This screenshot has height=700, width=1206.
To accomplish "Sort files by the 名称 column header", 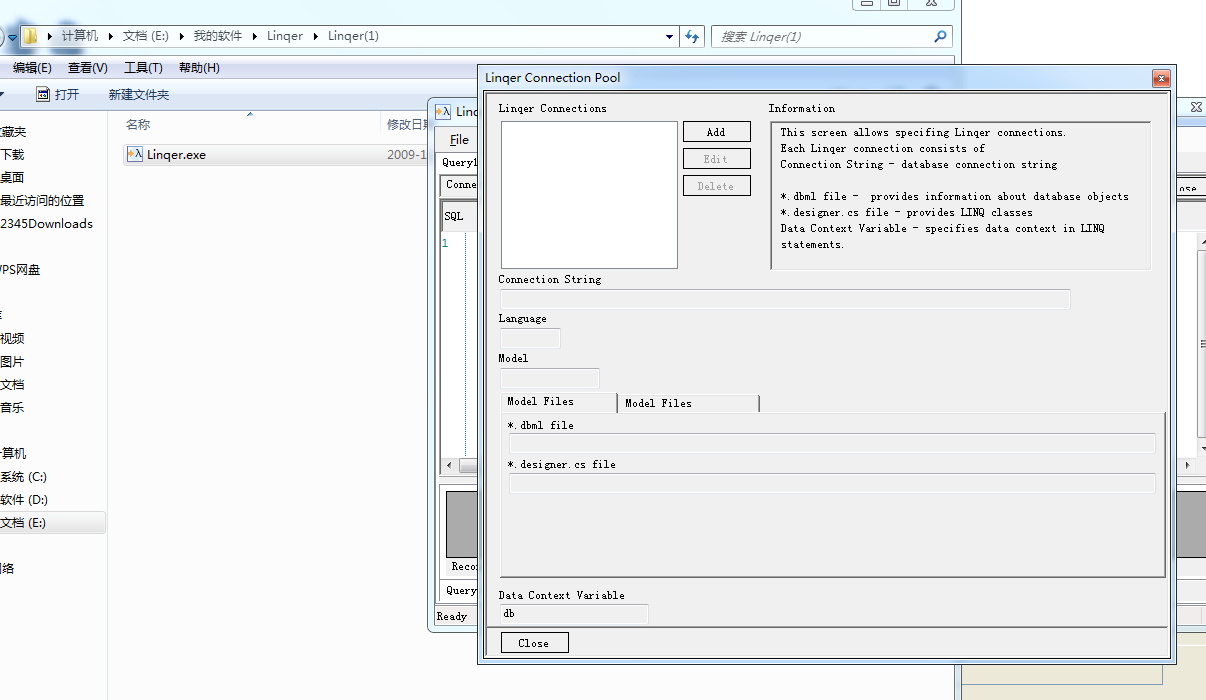I will (138, 125).
